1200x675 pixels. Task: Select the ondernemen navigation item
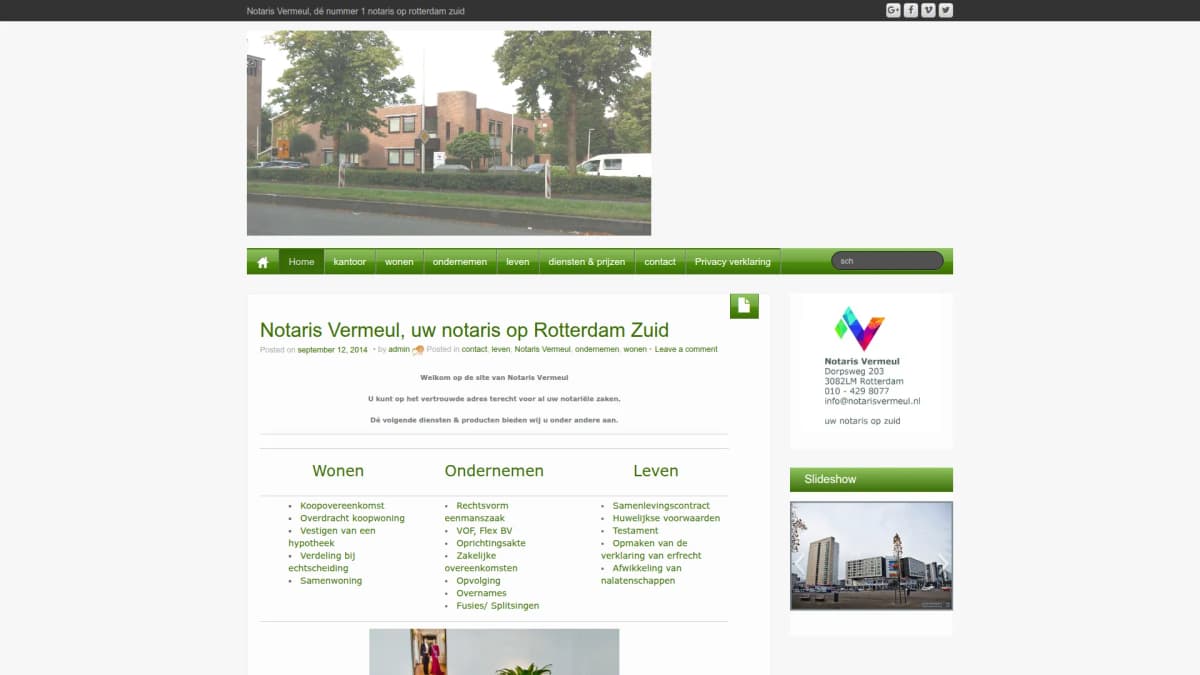coord(460,261)
